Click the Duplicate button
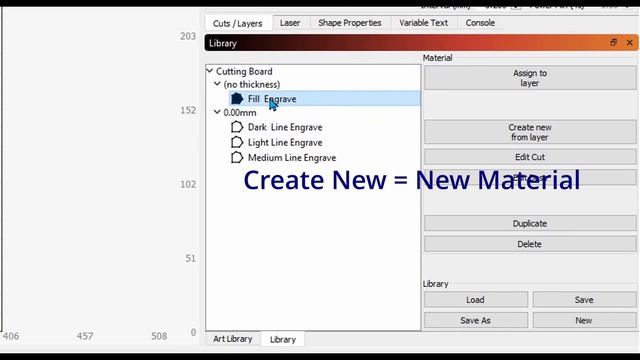Screen dimensions: 640x360 pyautogui.click(x=530, y=223)
